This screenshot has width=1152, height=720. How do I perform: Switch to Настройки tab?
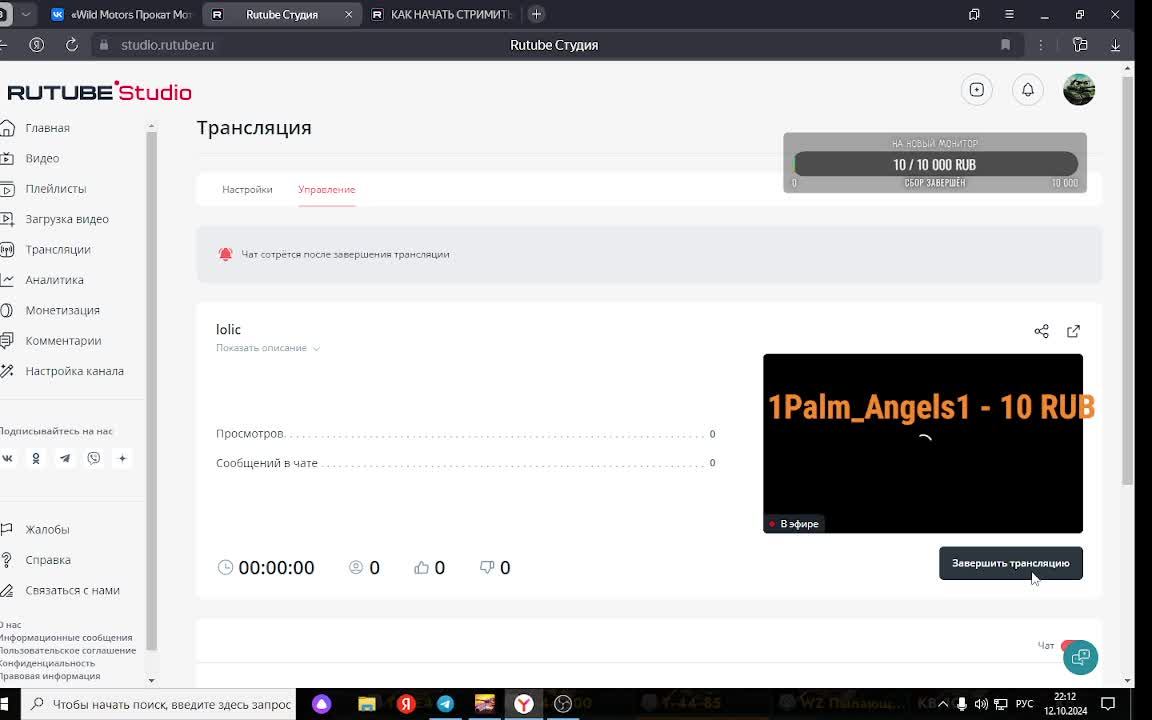pyautogui.click(x=247, y=190)
